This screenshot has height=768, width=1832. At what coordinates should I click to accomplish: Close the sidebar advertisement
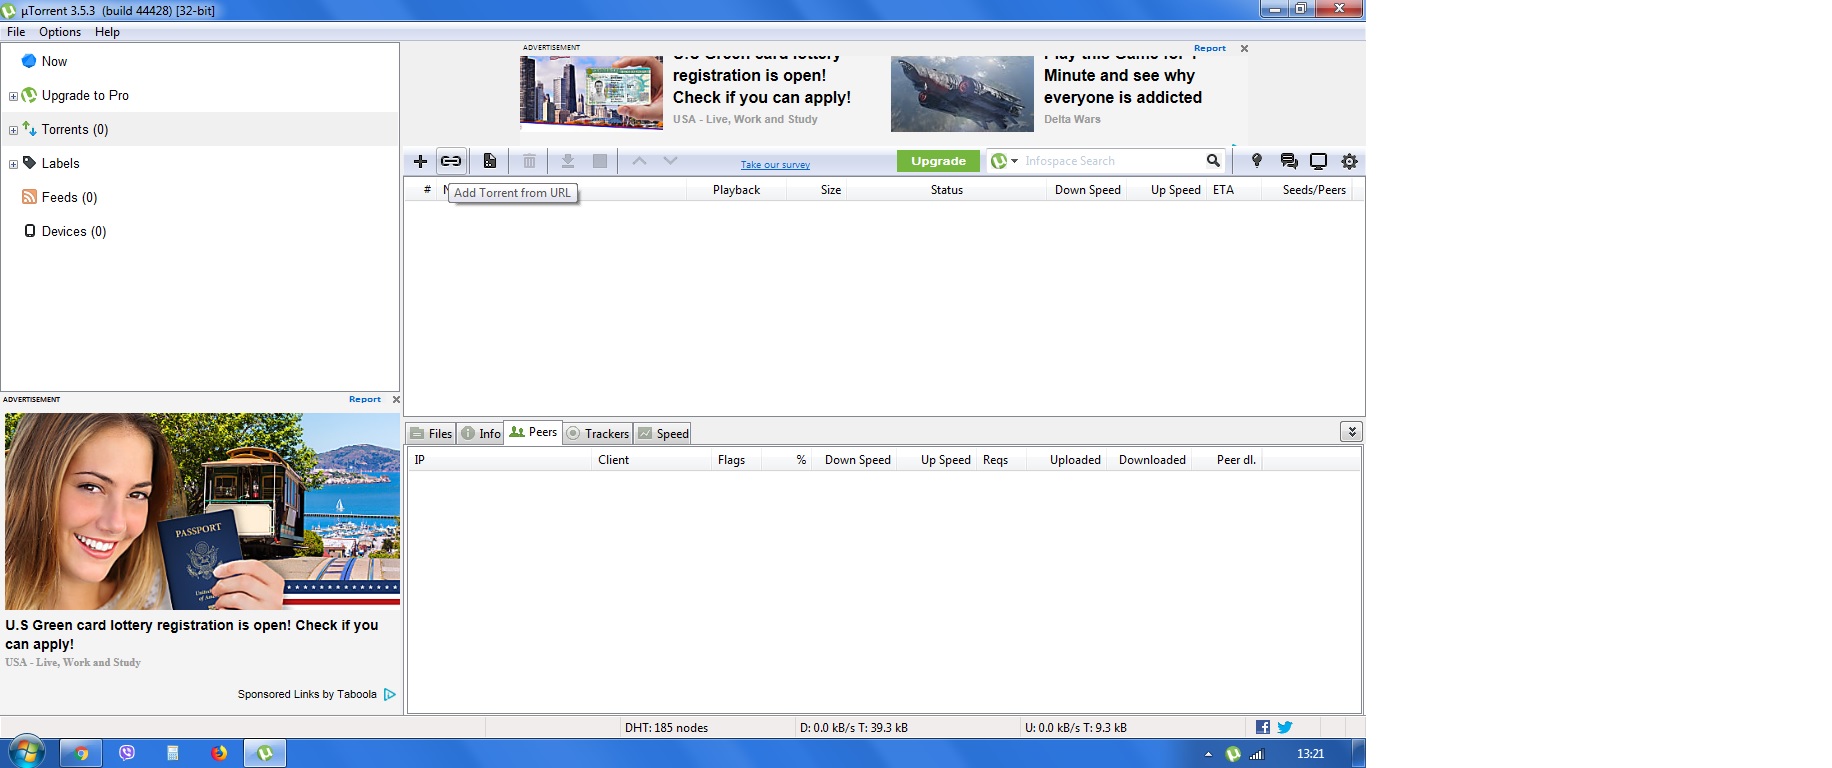point(396,399)
